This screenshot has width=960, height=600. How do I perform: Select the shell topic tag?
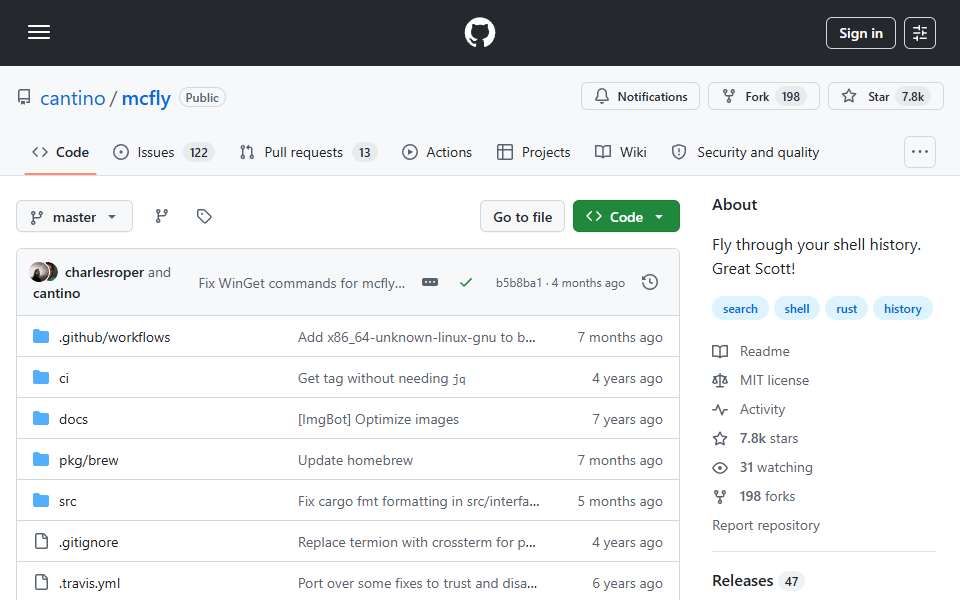(797, 309)
